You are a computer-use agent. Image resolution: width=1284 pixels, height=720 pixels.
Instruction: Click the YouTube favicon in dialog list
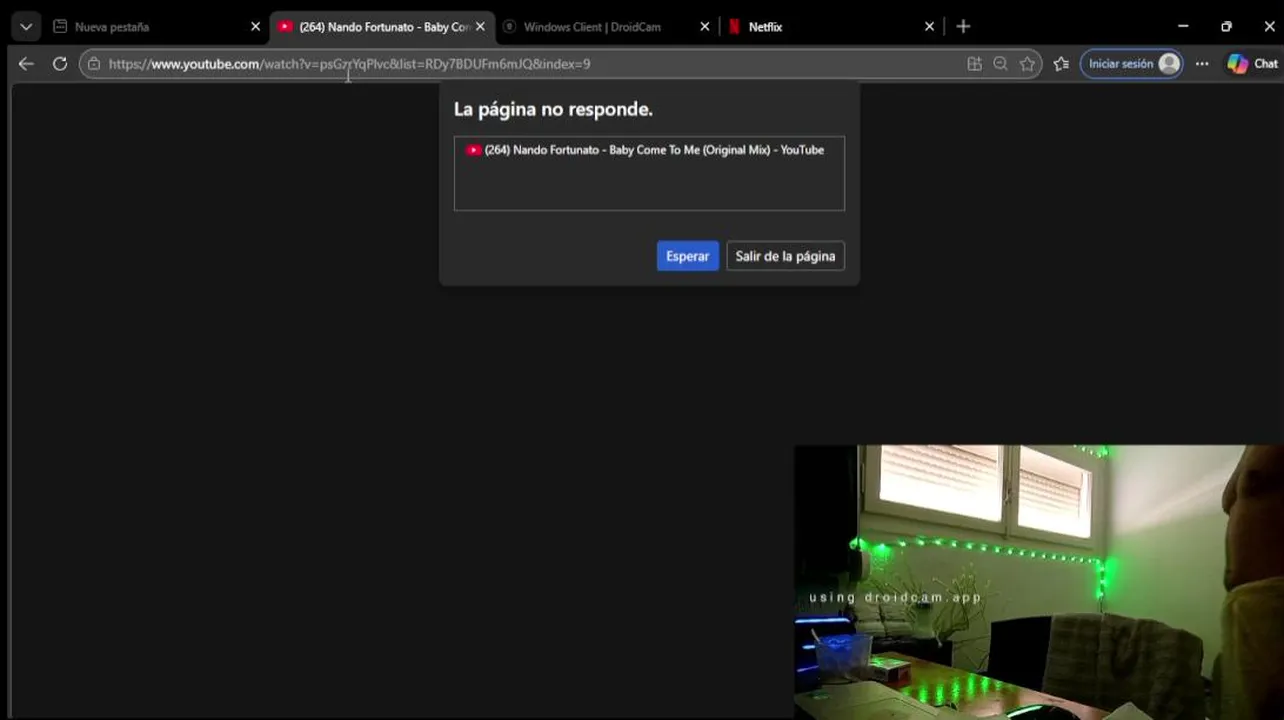tap(473, 150)
